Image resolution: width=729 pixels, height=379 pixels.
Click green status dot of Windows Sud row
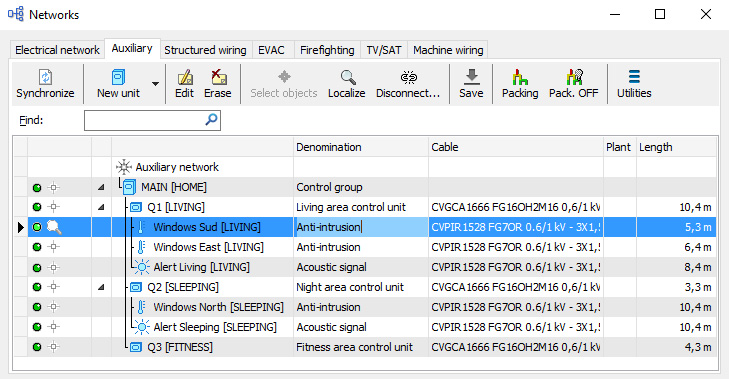coord(37,227)
